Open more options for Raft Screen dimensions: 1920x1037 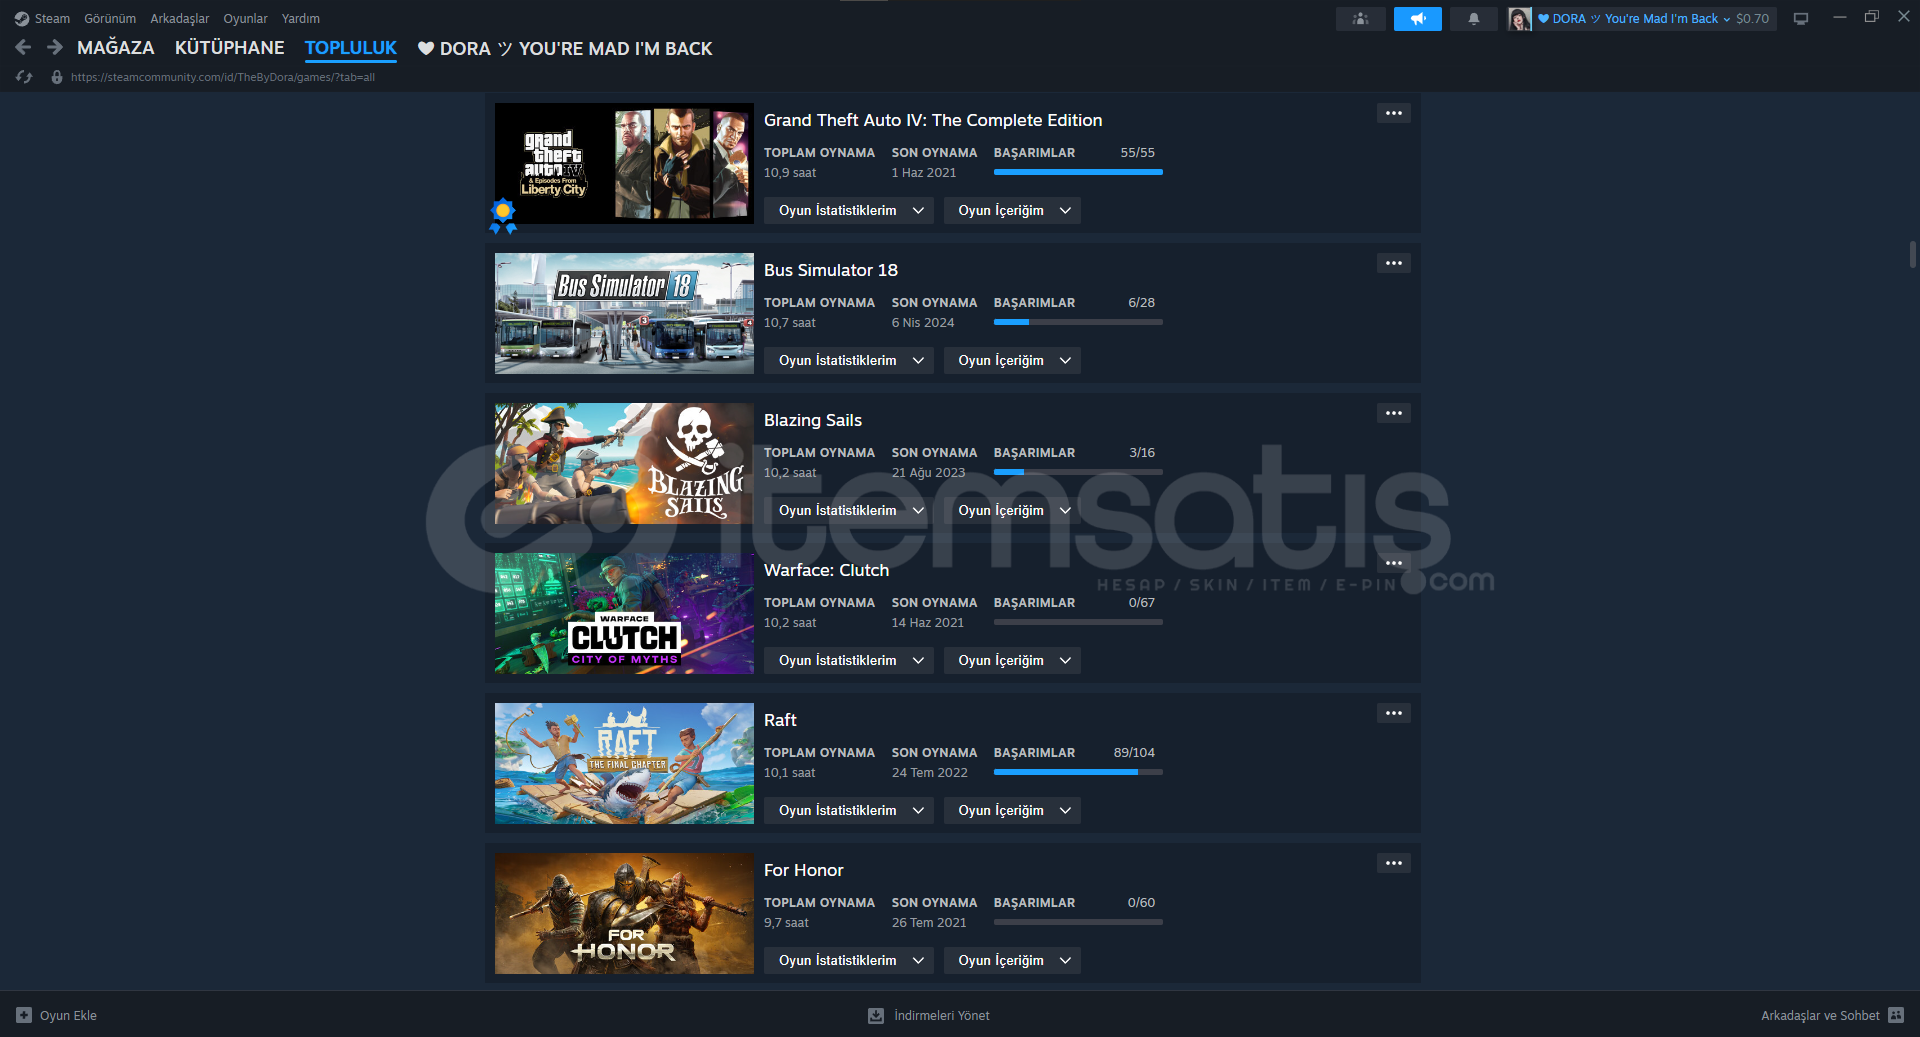(1393, 713)
